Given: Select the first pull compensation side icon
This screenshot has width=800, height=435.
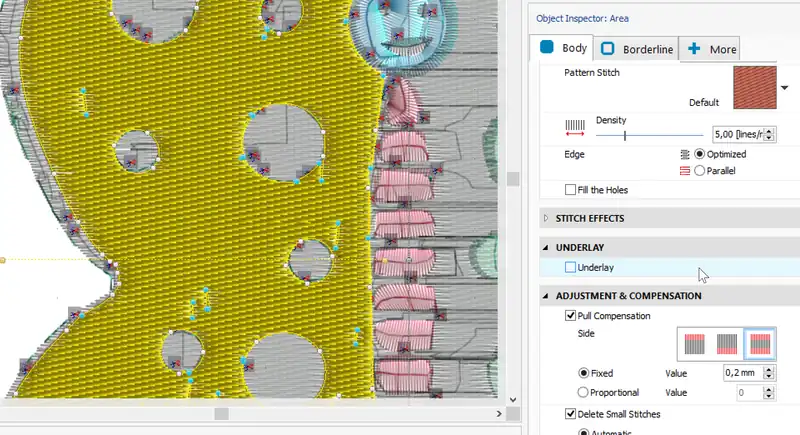Looking at the screenshot, I should point(695,344).
